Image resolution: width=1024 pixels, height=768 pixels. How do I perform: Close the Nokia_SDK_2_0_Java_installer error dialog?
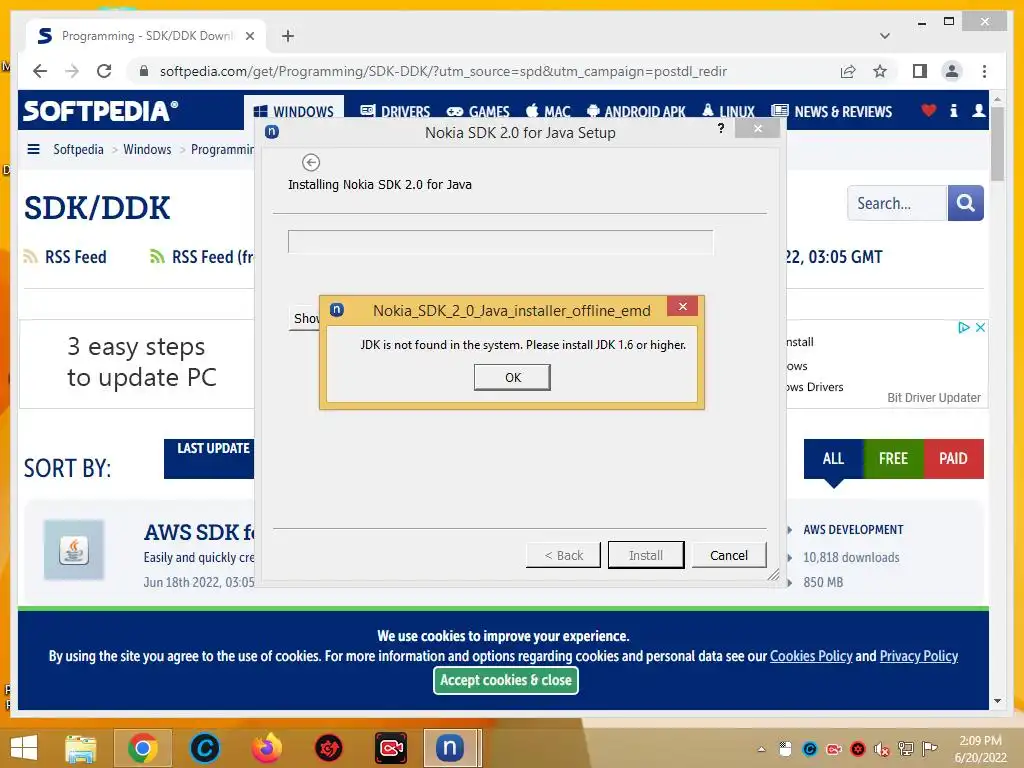click(x=682, y=306)
